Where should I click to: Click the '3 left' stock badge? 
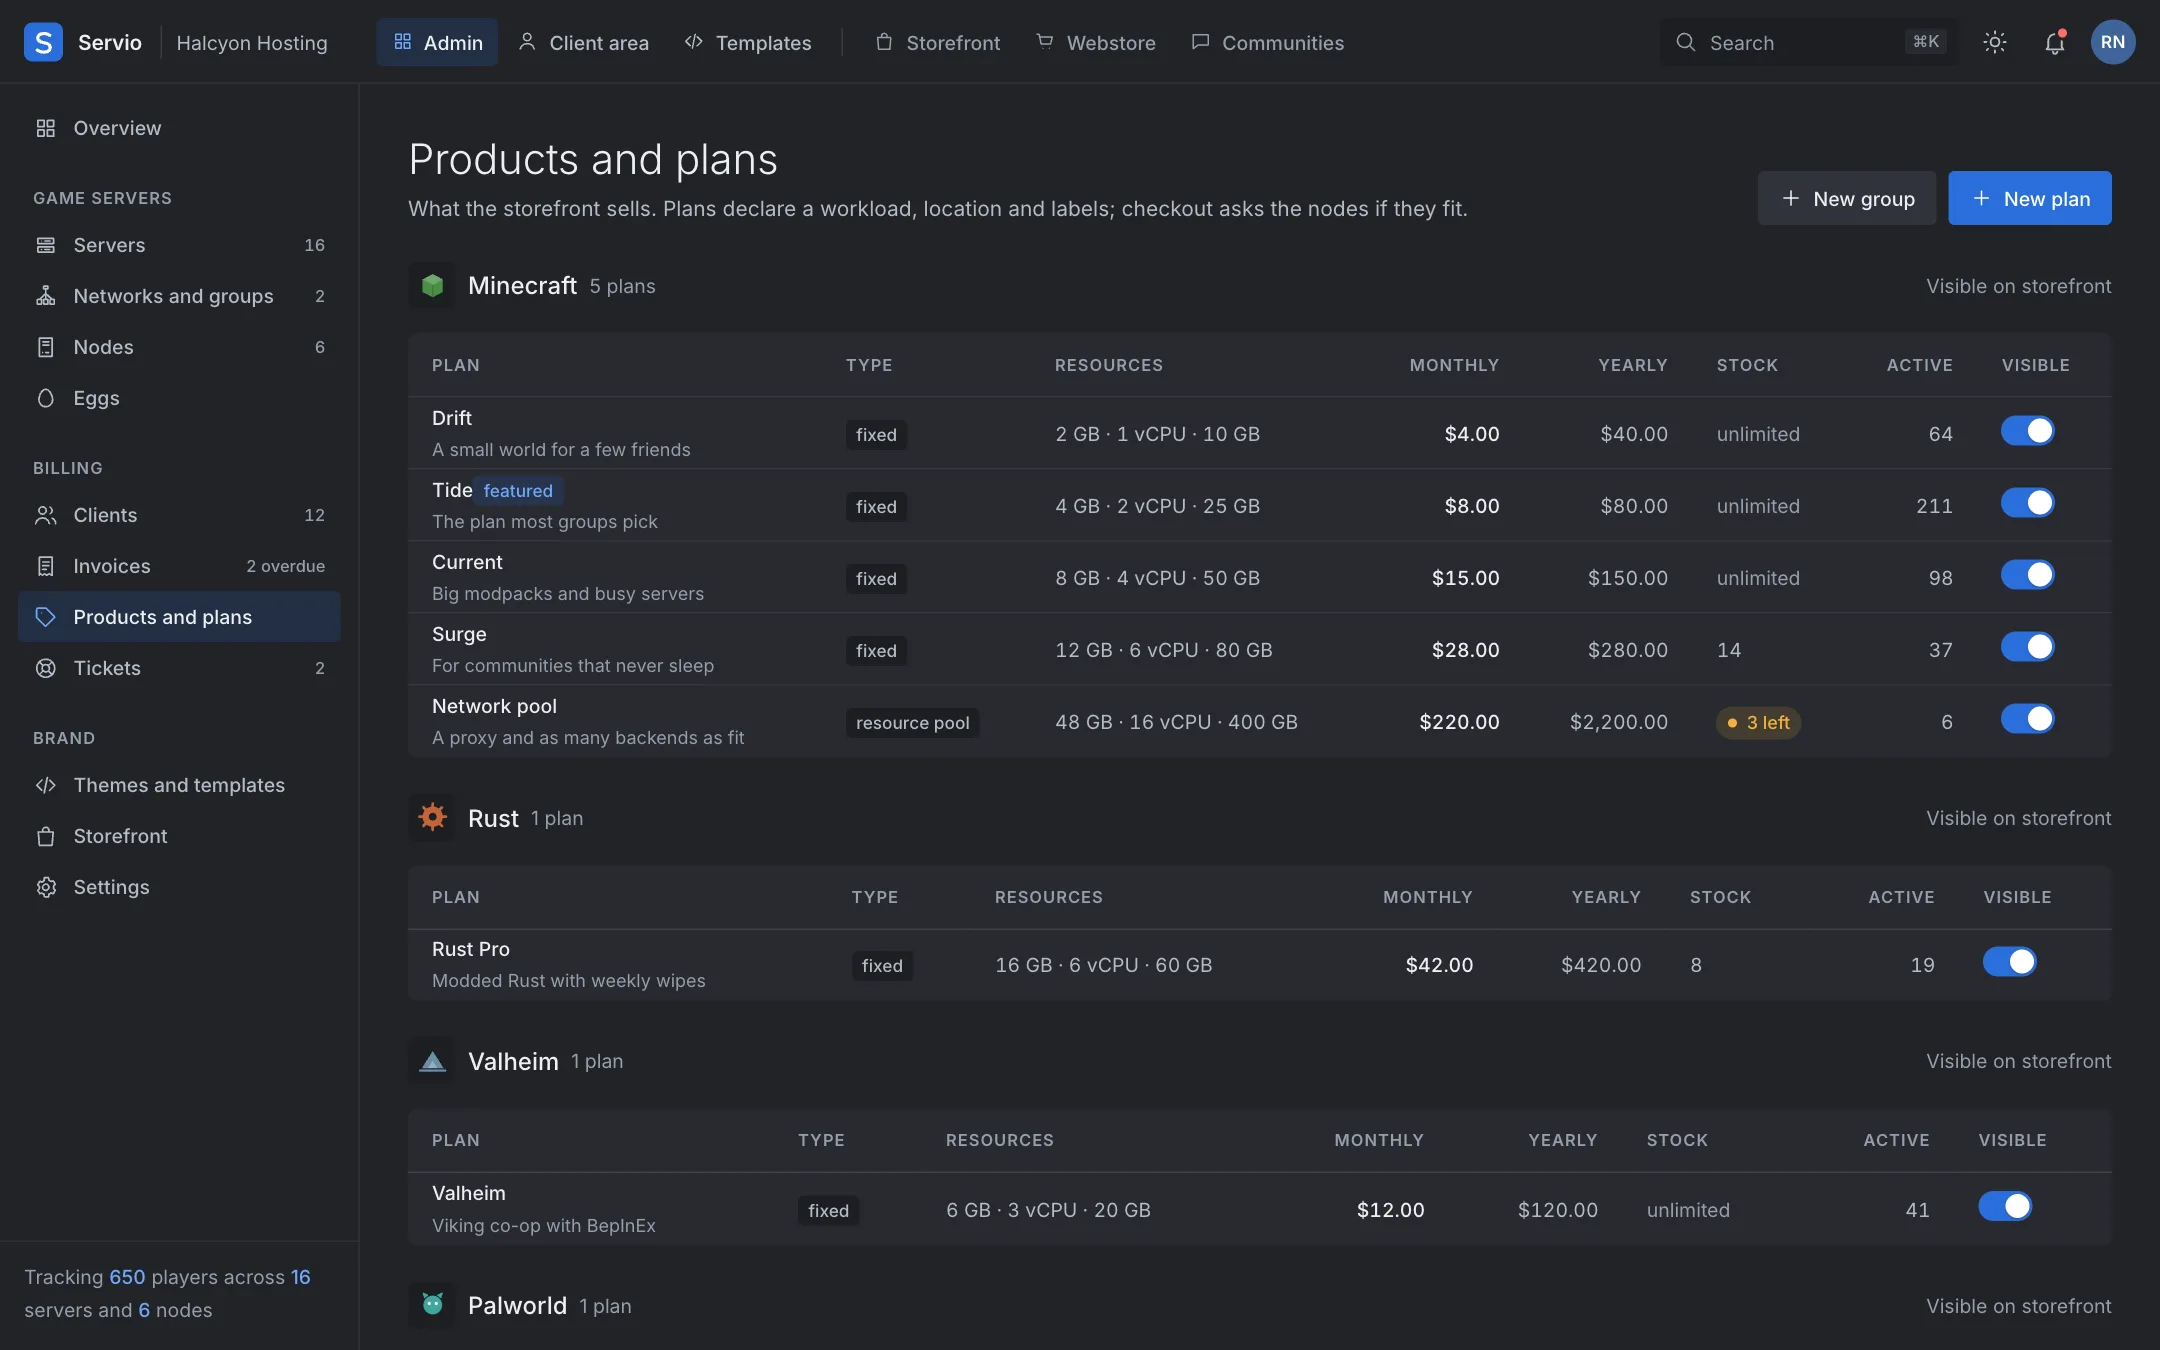(1758, 722)
